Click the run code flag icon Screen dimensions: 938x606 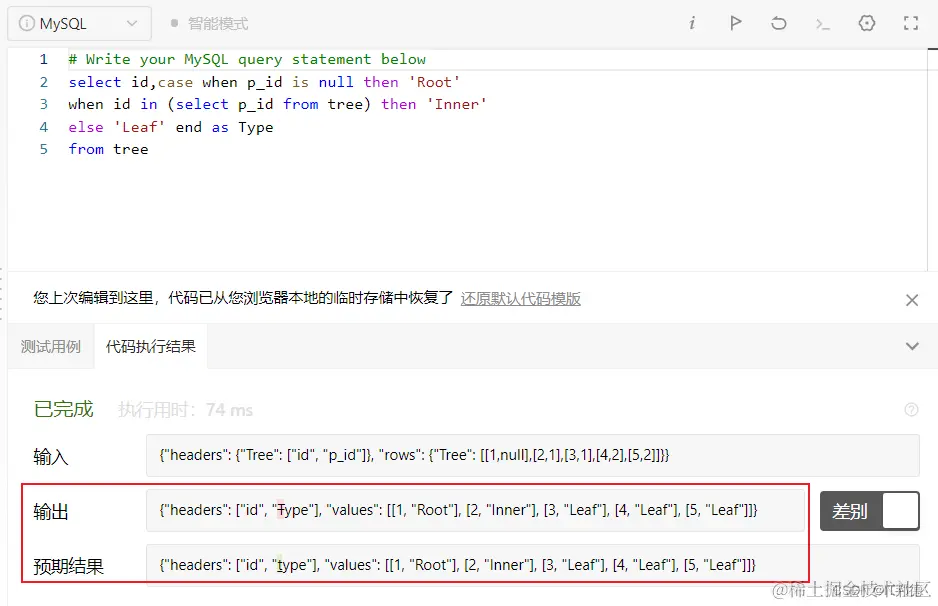[x=735, y=23]
